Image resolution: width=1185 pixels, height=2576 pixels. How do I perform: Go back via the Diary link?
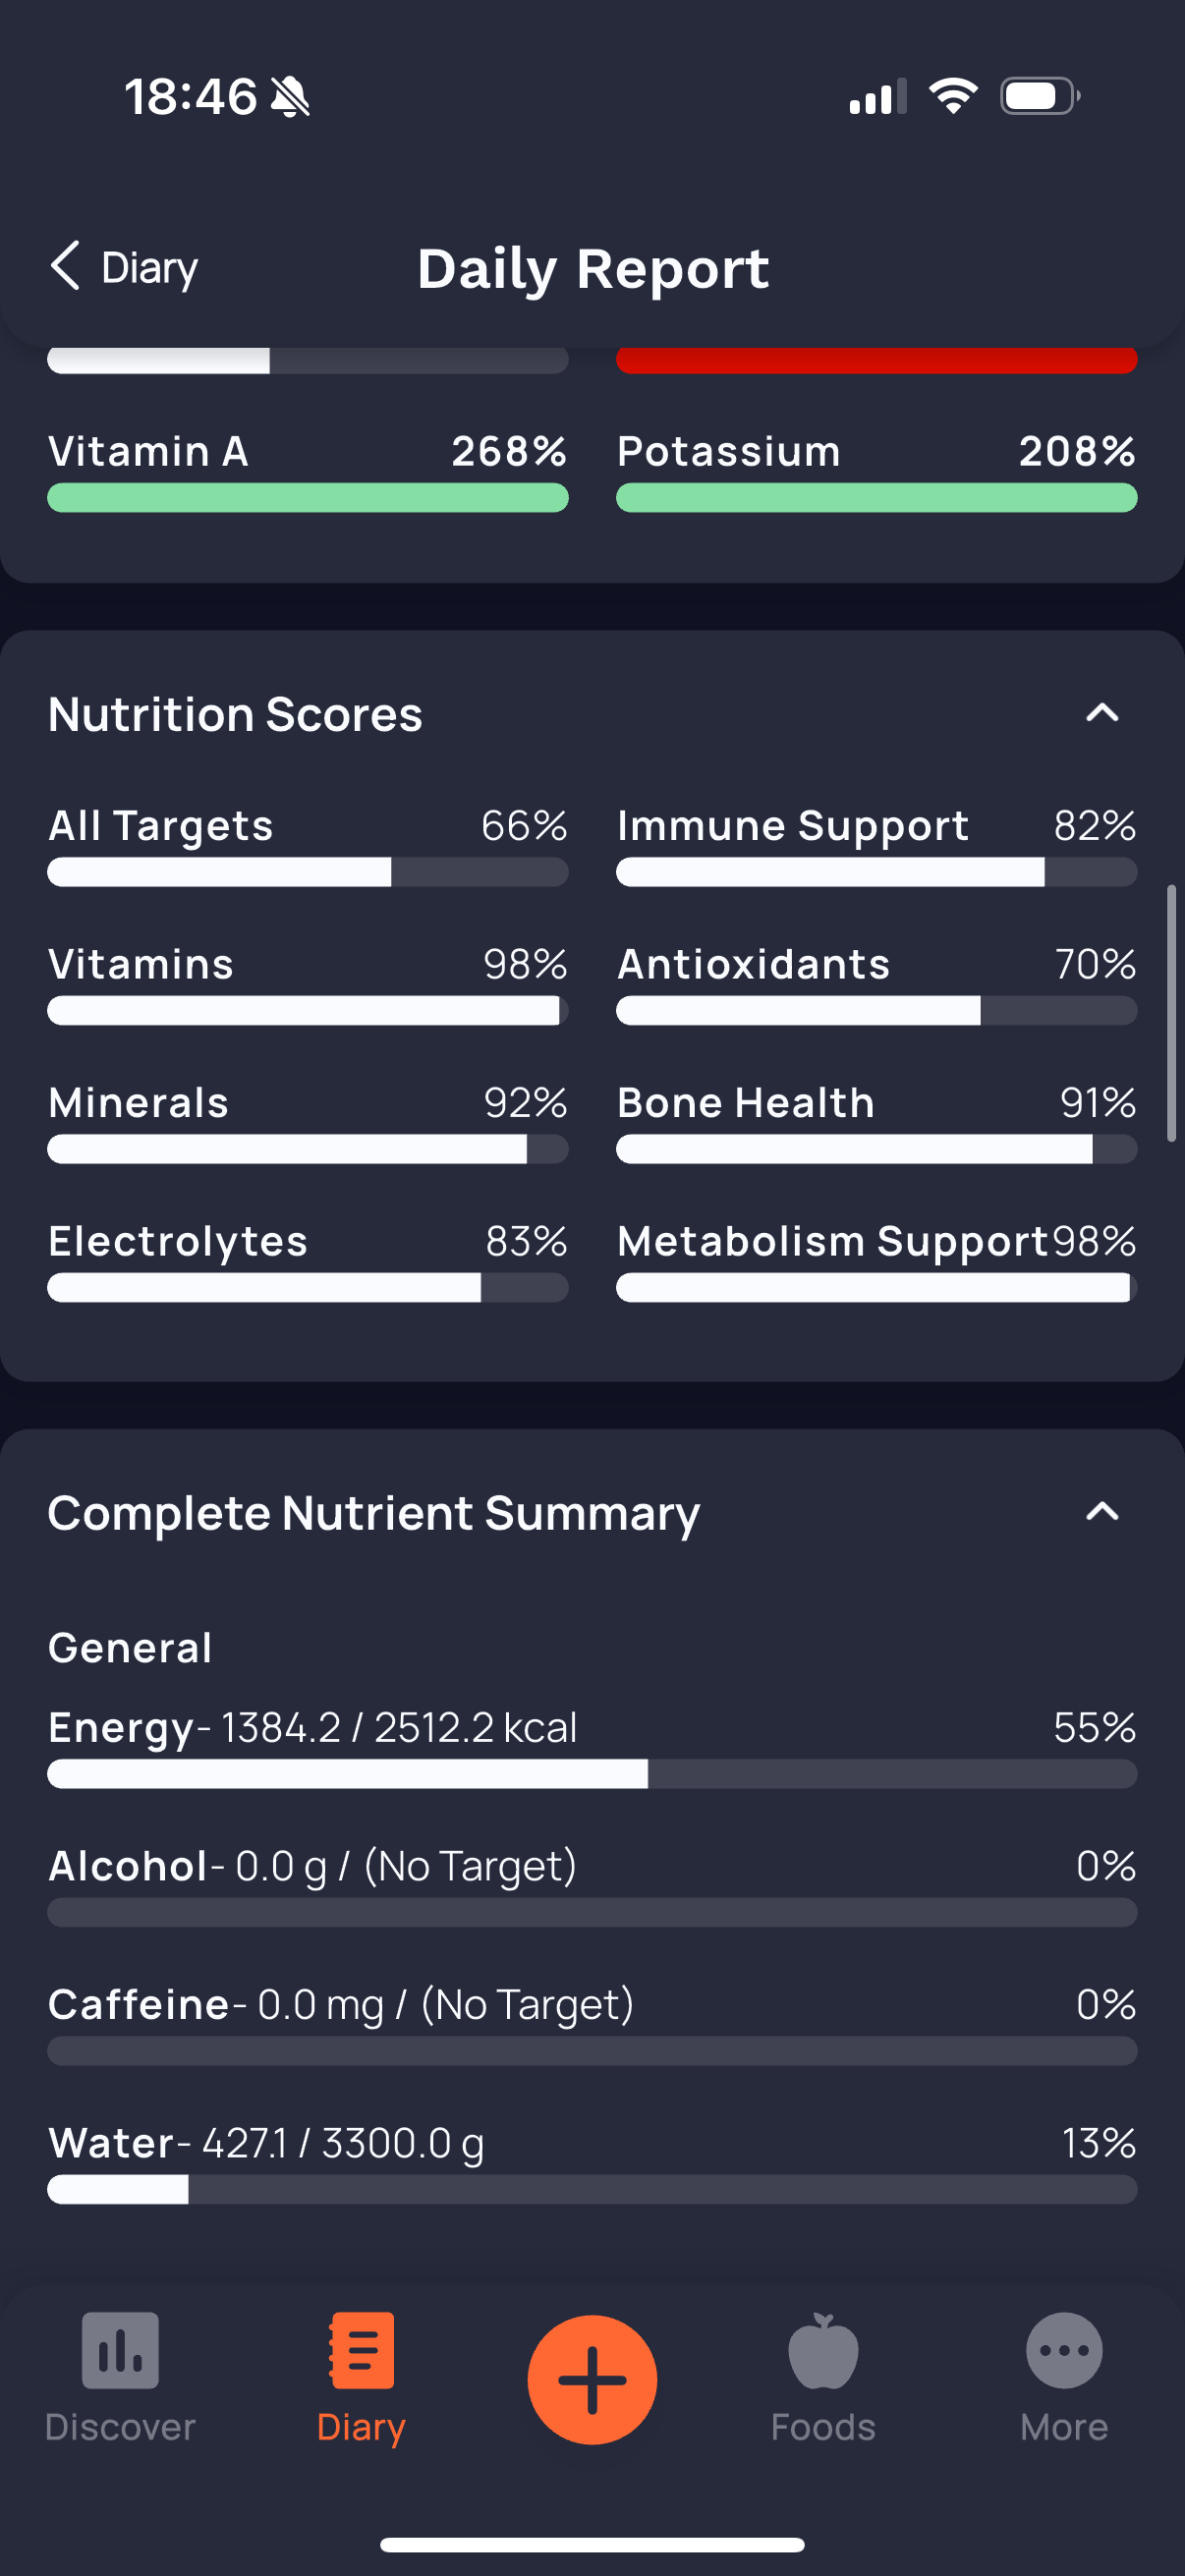[x=150, y=268]
